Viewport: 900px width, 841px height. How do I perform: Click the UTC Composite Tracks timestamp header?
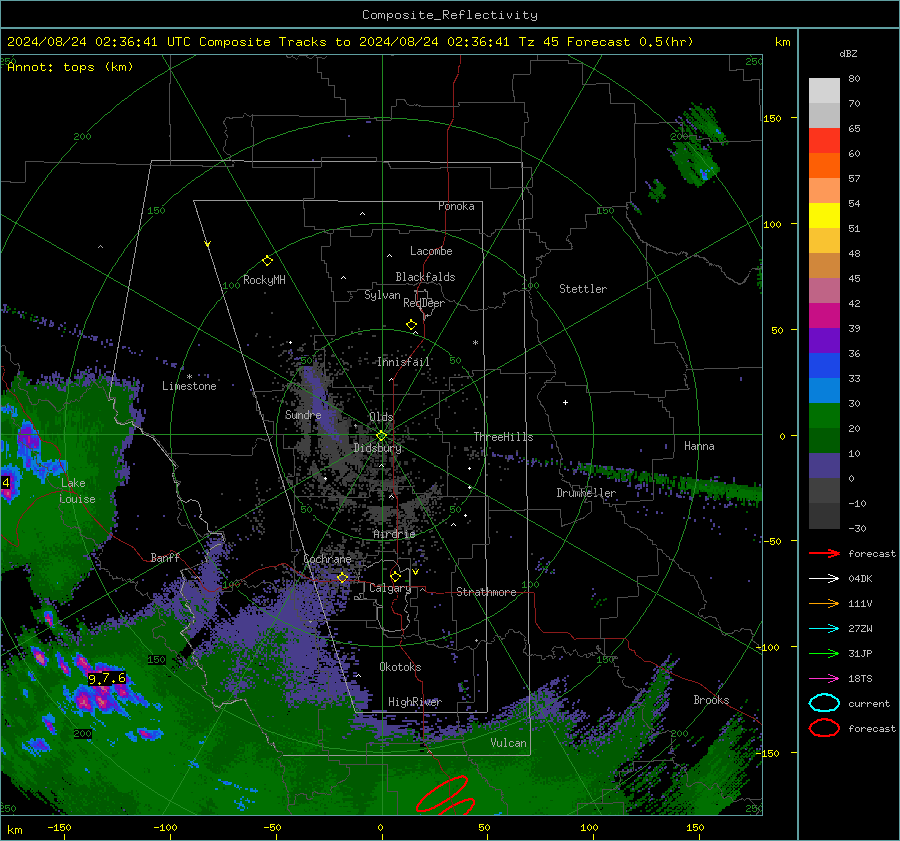pos(350,42)
